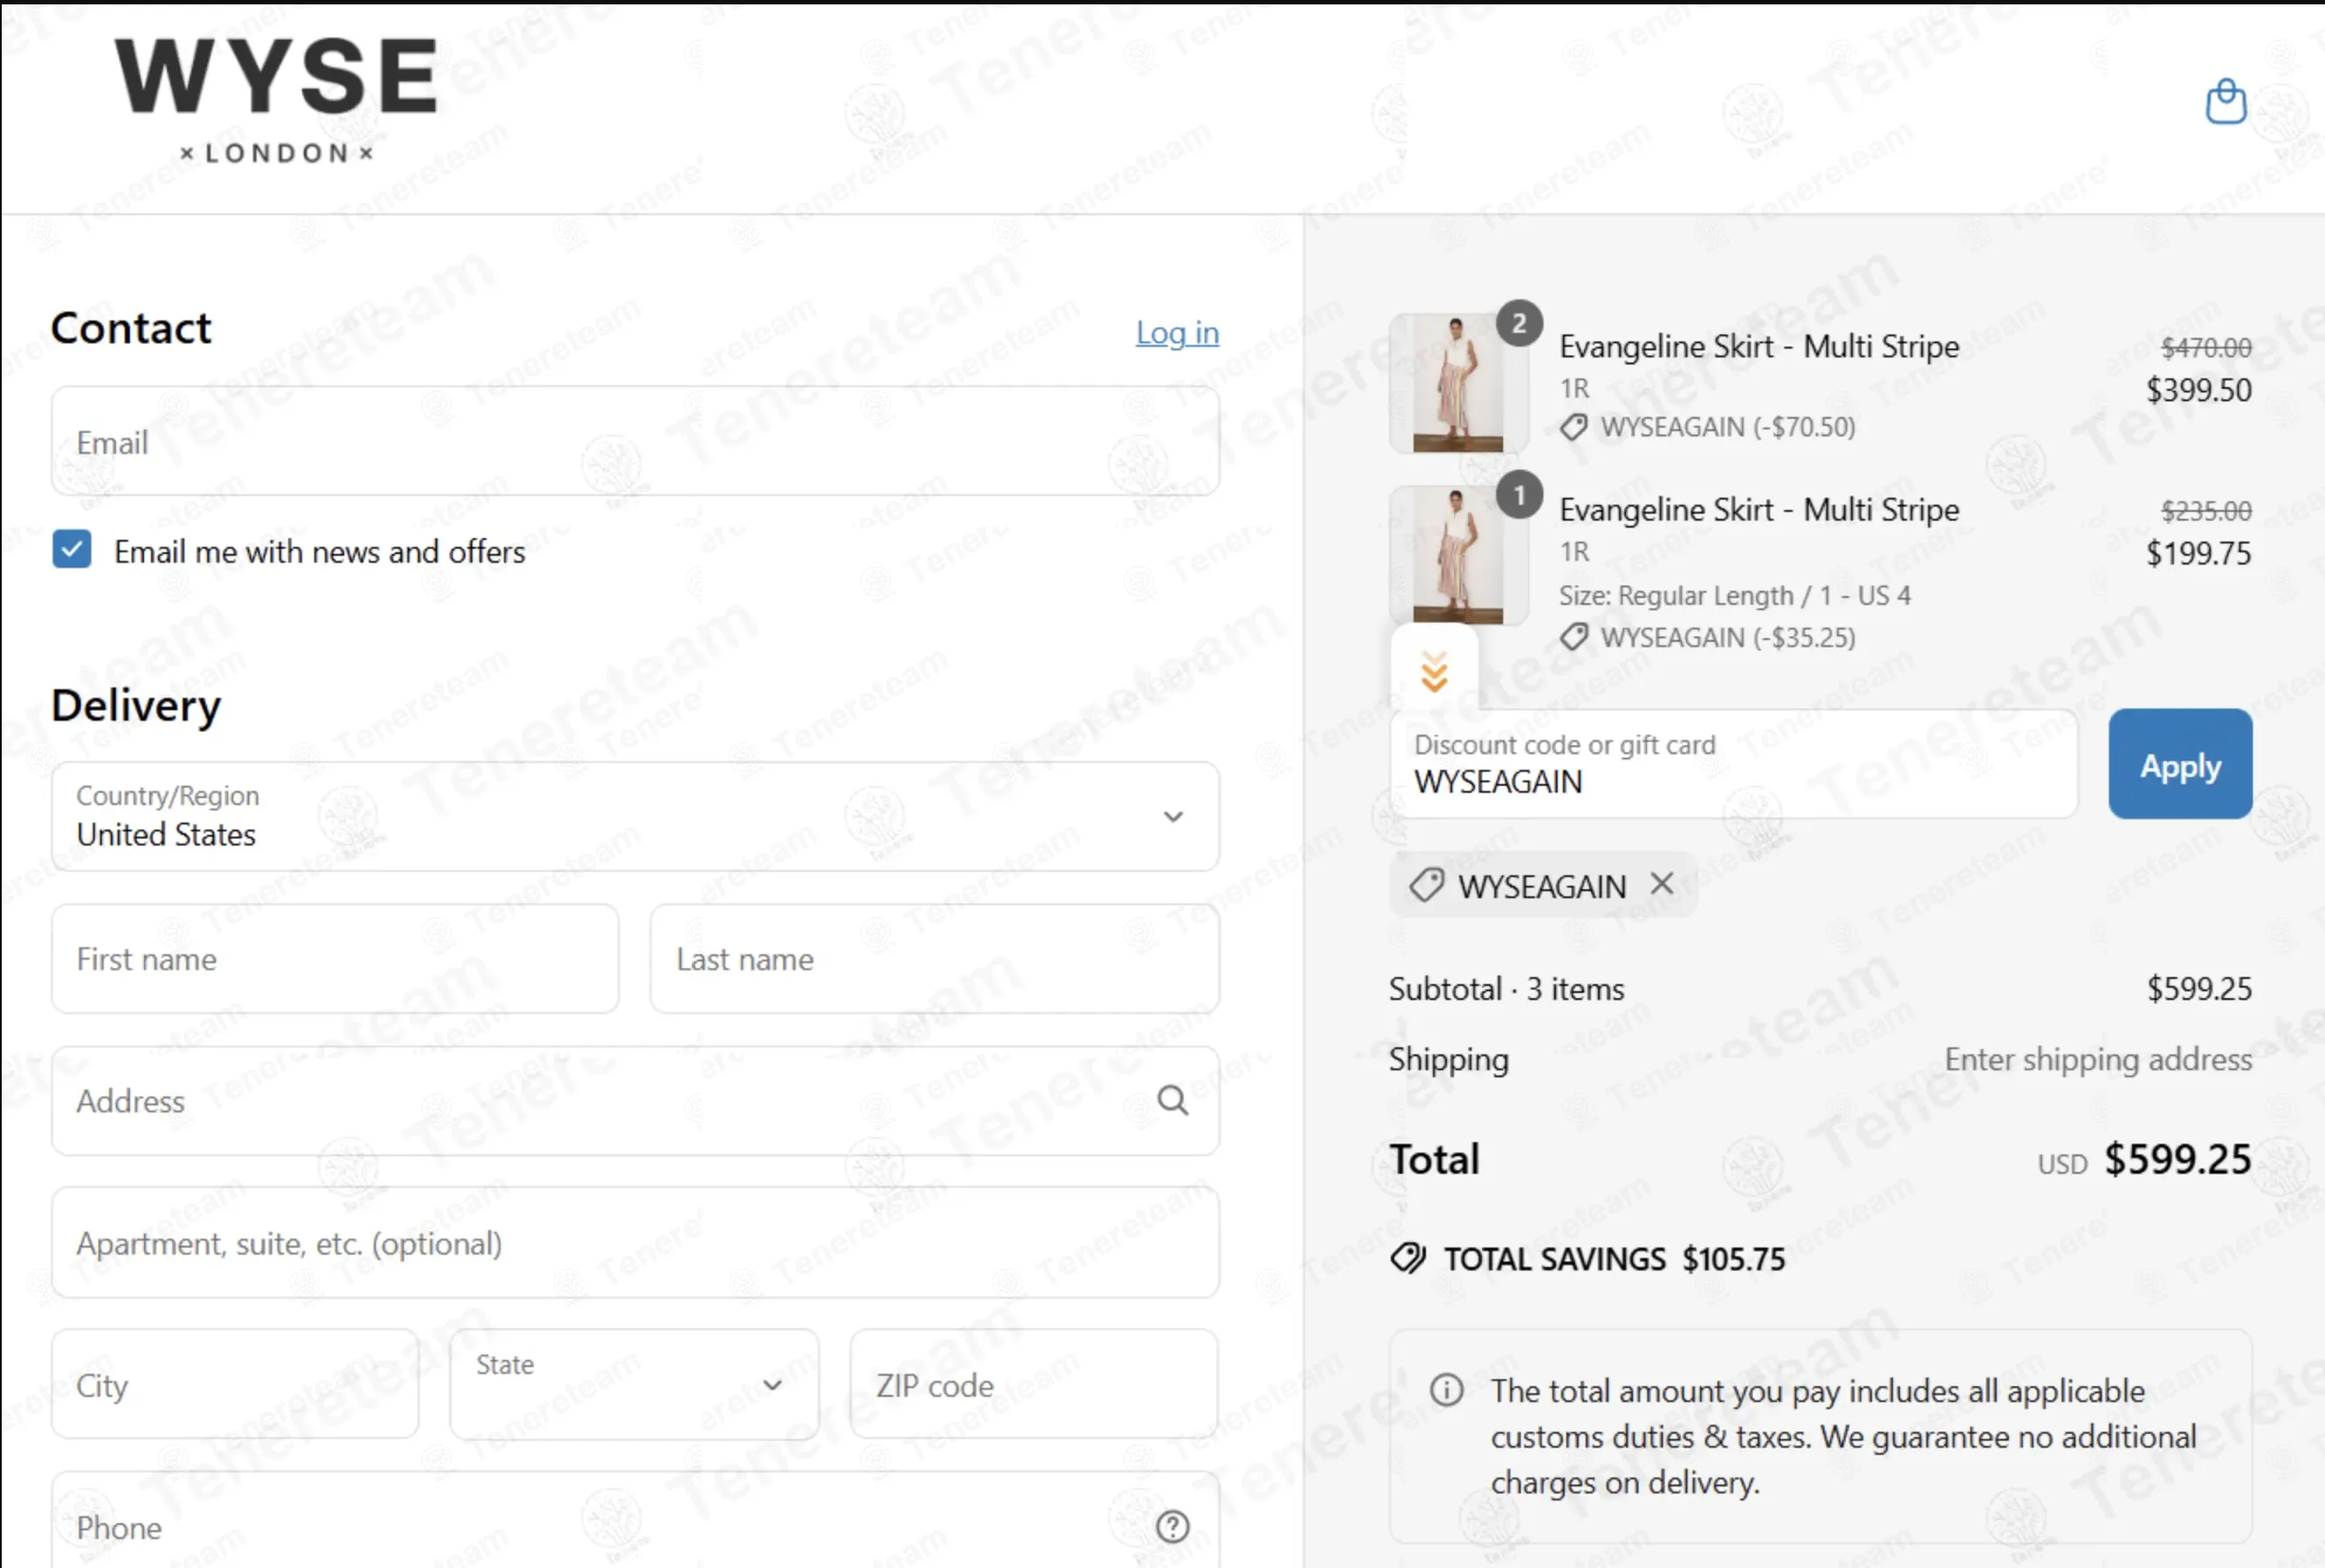
Task: Focus the Email input field
Action: pyautogui.click(x=635, y=441)
